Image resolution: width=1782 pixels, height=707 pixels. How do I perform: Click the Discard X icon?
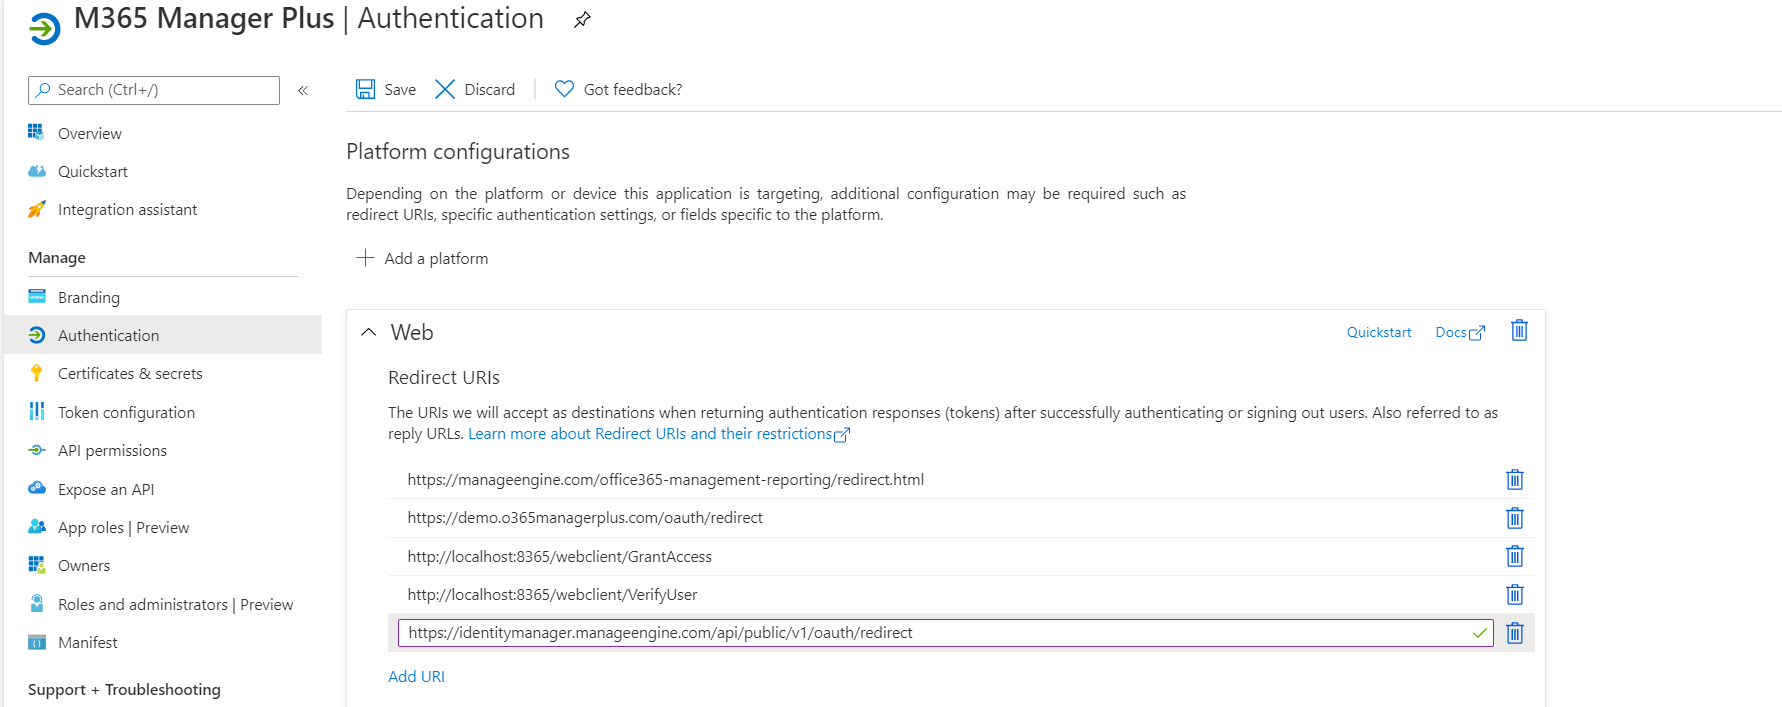(445, 89)
